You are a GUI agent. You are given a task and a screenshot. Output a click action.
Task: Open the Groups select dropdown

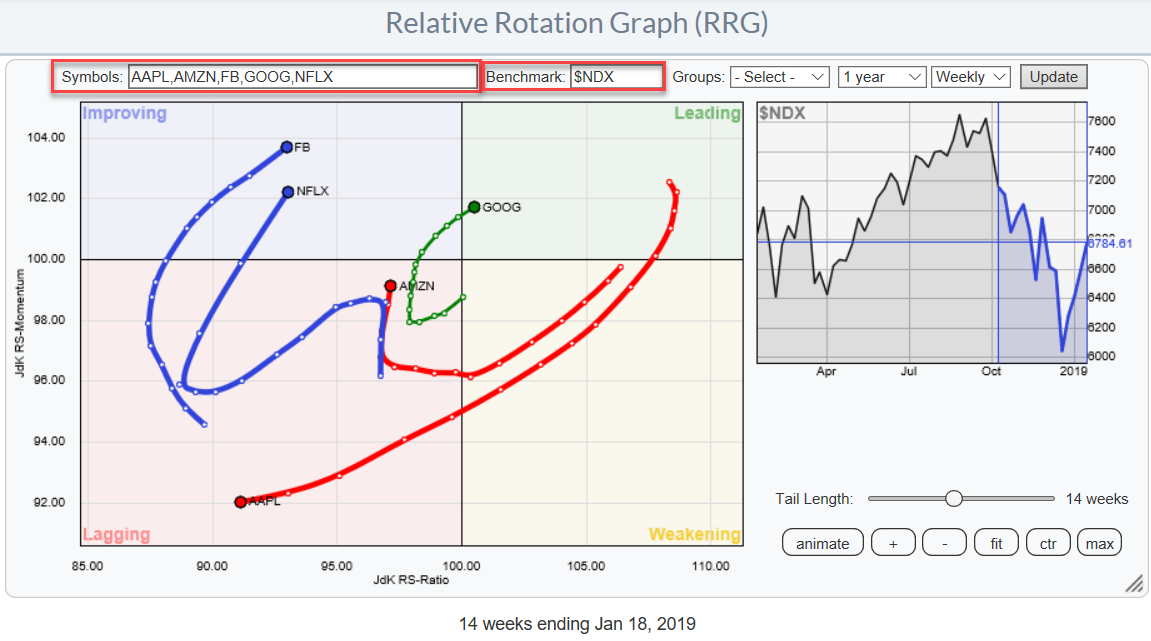(x=780, y=77)
